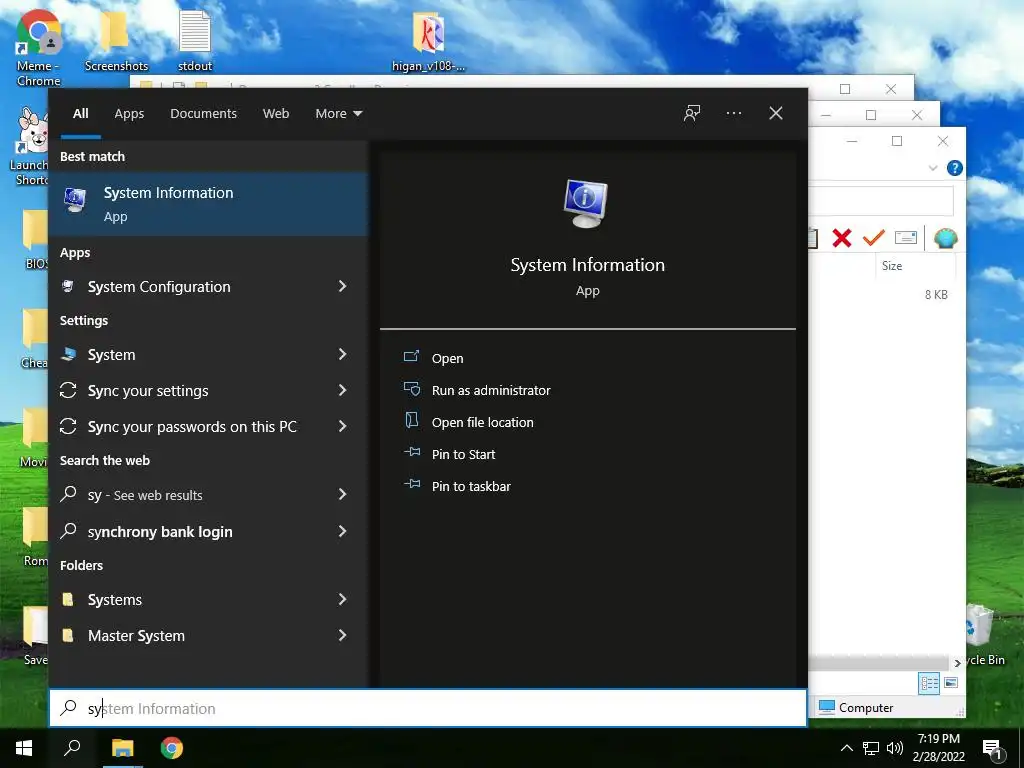Switch to the Web search tab
1024x768 pixels.
coord(276,114)
